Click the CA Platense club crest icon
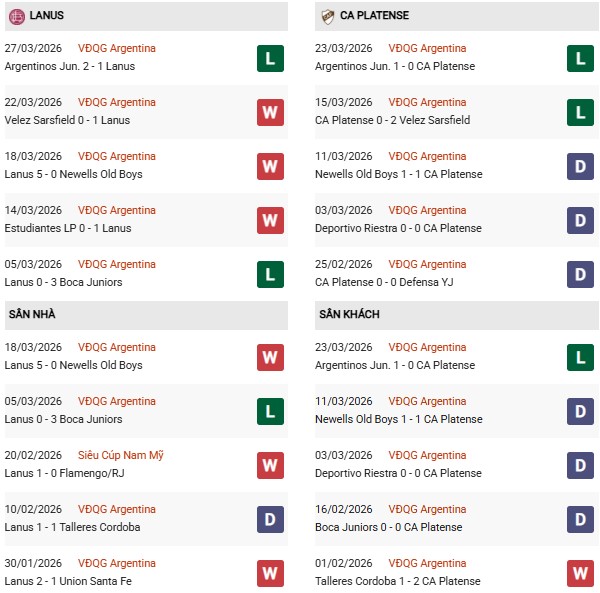The height and width of the screenshot is (593, 600). [327, 16]
